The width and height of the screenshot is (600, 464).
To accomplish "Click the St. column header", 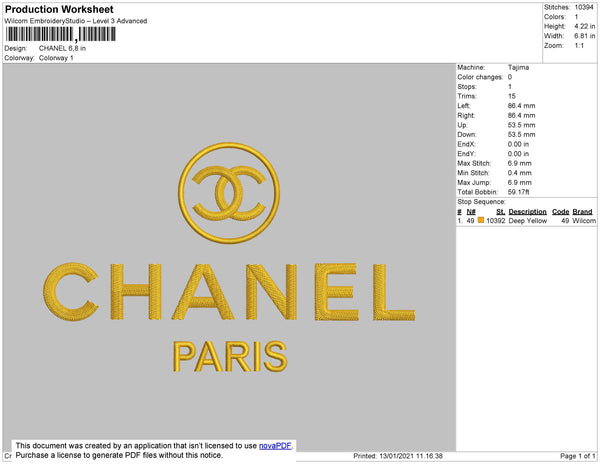I will pos(498,212).
